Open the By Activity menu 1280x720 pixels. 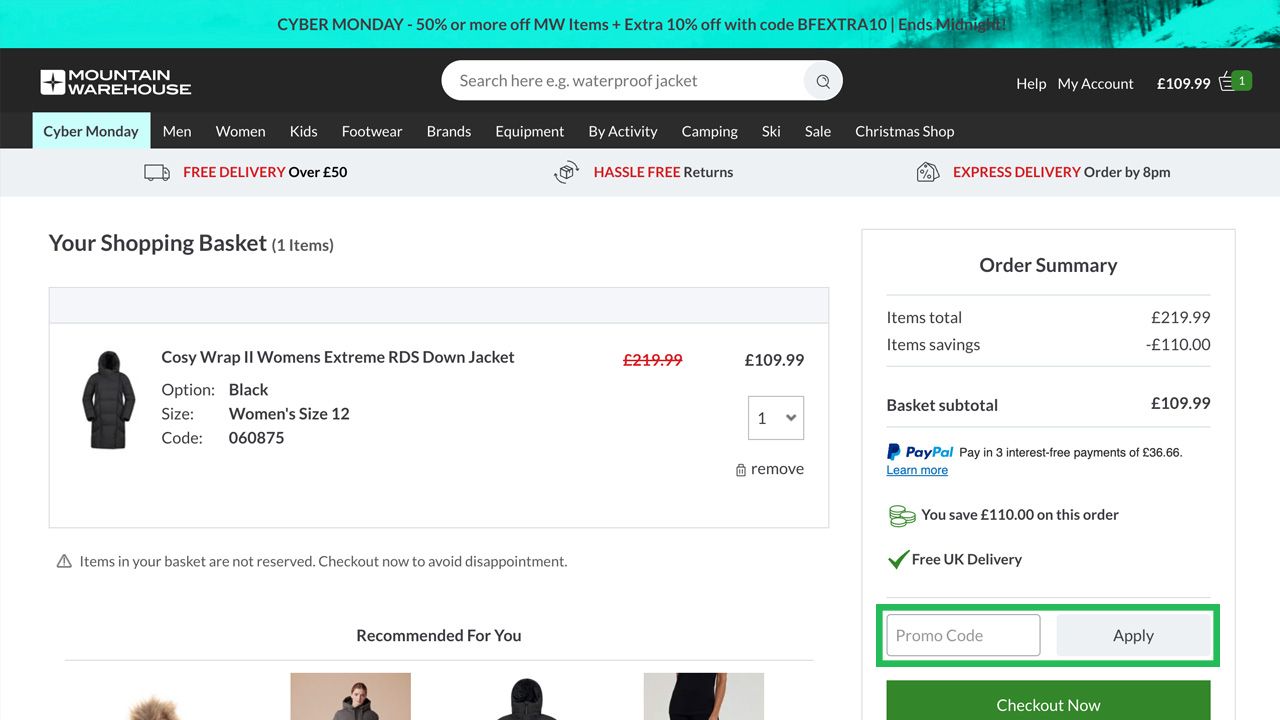[622, 131]
